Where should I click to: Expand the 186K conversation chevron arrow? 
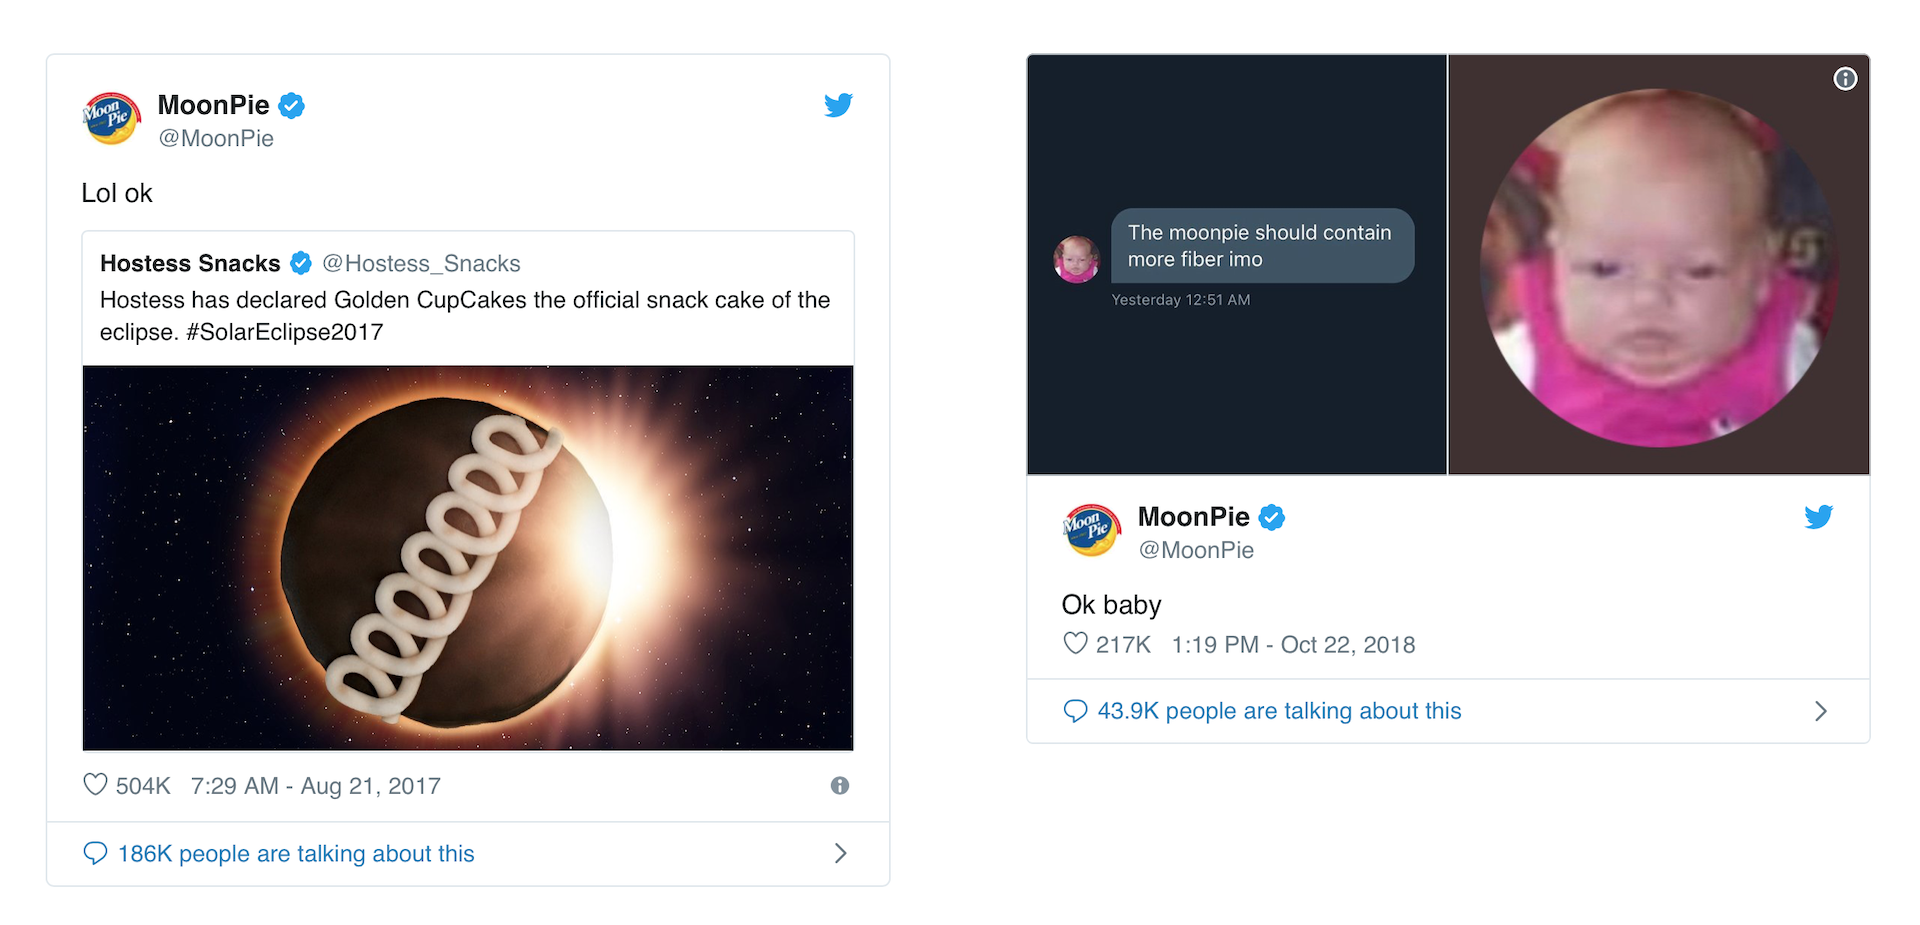(x=840, y=853)
